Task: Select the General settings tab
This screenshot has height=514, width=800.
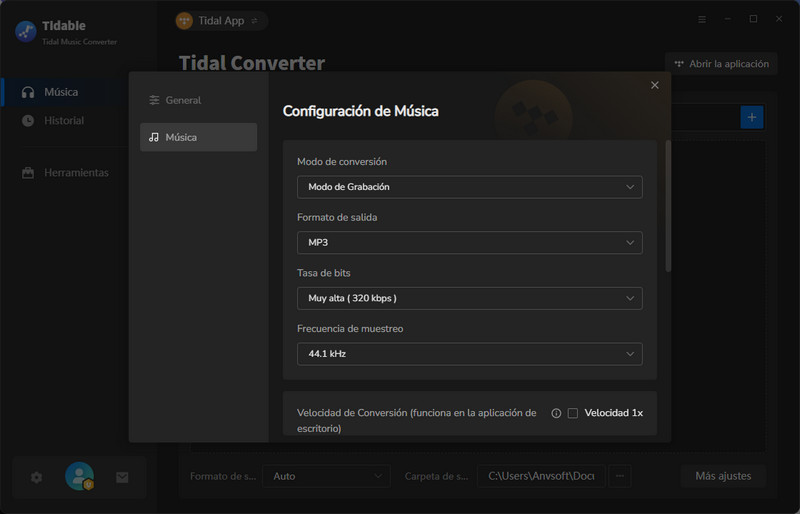Action: click(x=198, y=100)
